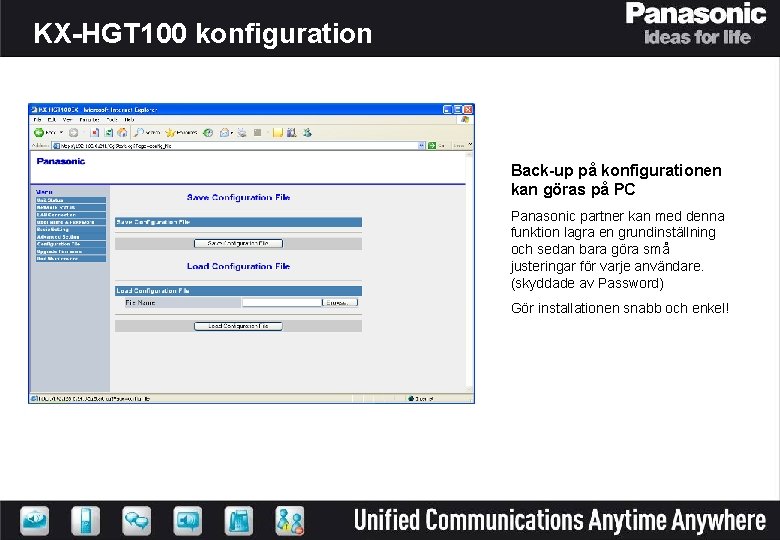
Task: Click the Panasonic logo in web page
Action: 61,161
